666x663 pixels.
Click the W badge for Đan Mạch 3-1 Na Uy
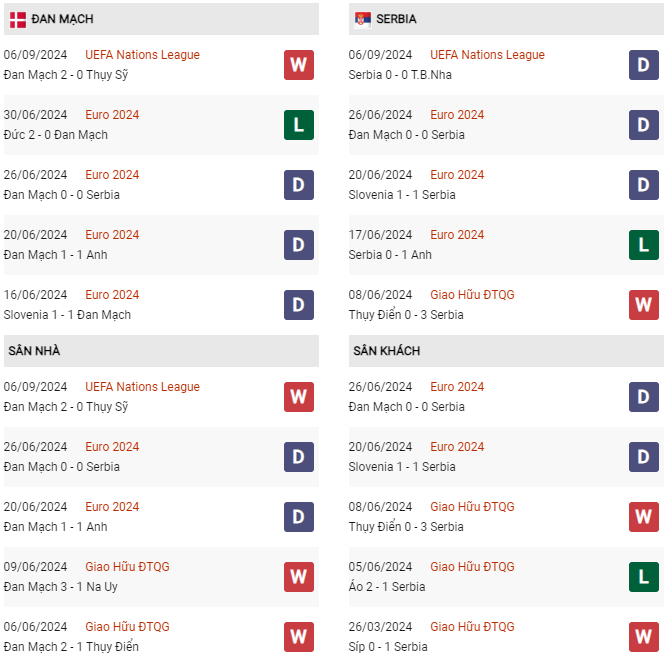coord(299,577)
